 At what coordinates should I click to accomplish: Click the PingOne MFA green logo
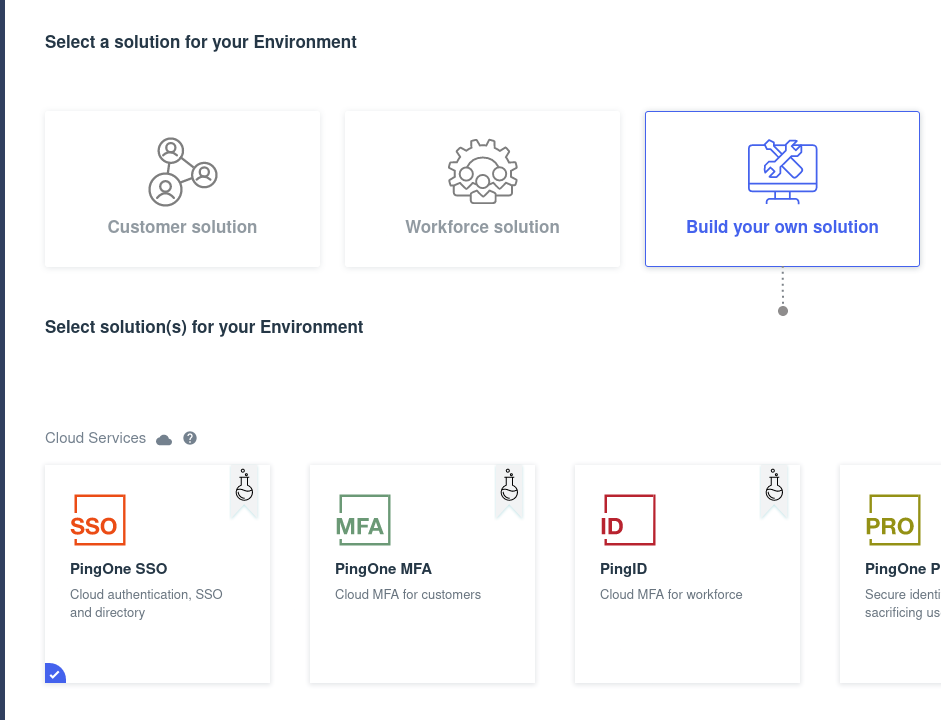362,520
